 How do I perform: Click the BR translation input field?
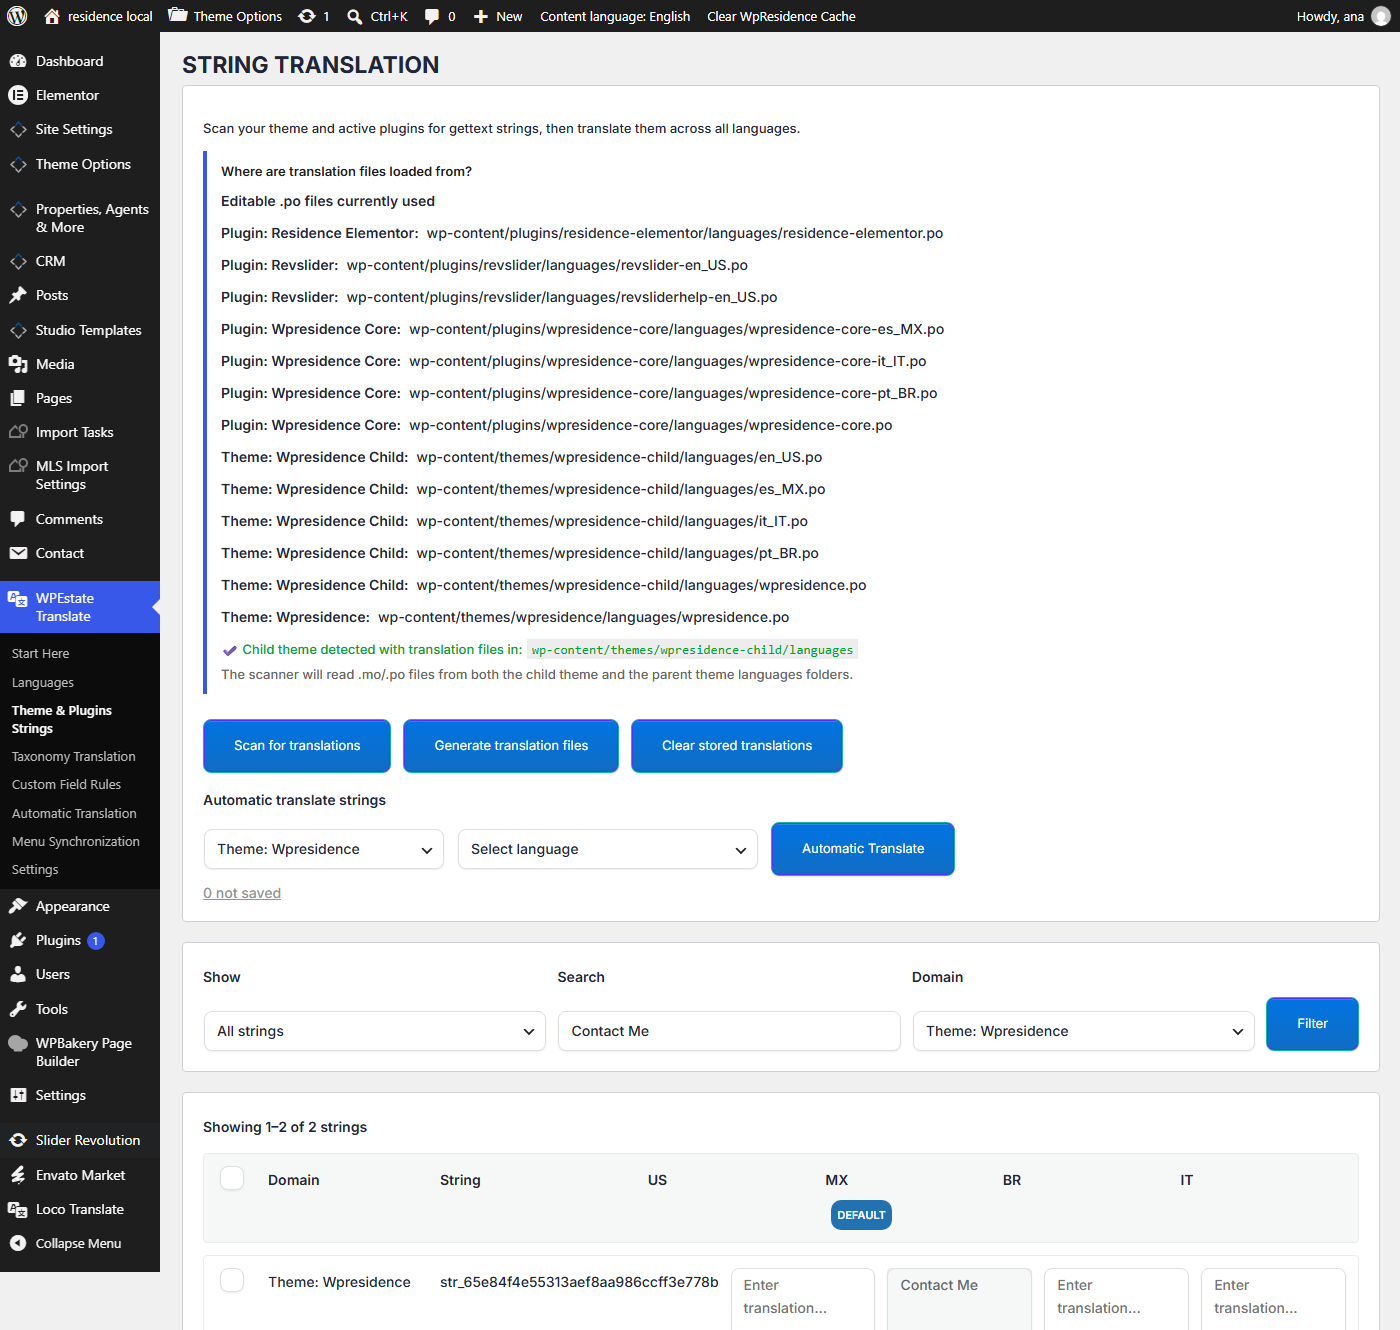click(1116, 1299)
